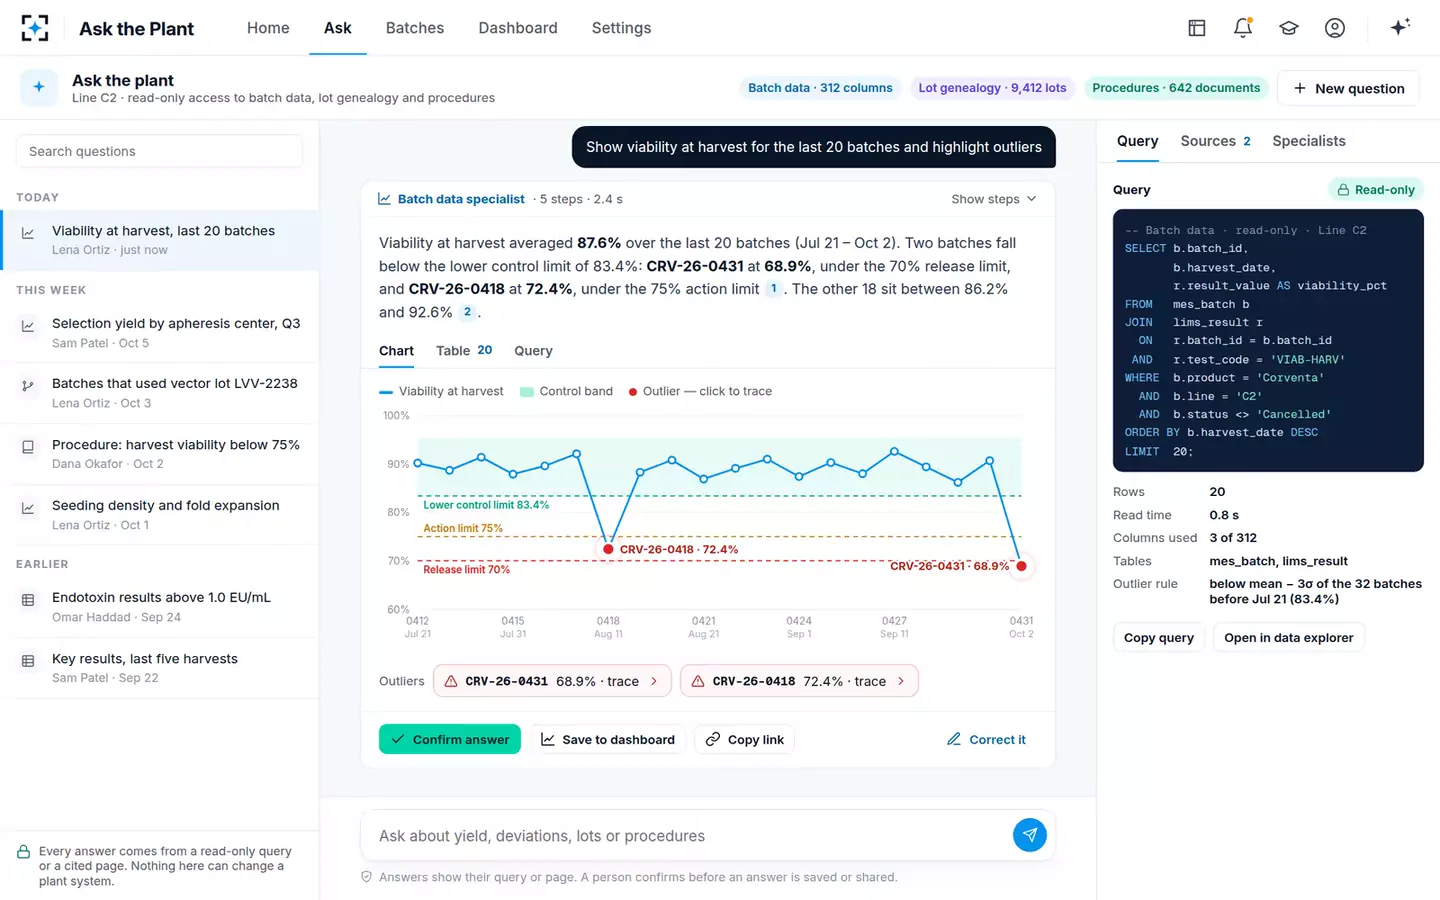Click the graduation cap learning icon
The height and width of the screenshot is (900, 1440).
point(1289,28)
